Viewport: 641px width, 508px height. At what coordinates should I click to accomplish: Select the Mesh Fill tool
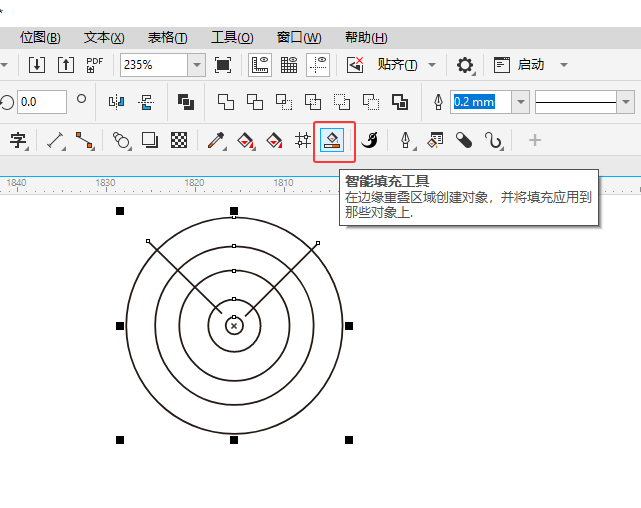point(303,141)
